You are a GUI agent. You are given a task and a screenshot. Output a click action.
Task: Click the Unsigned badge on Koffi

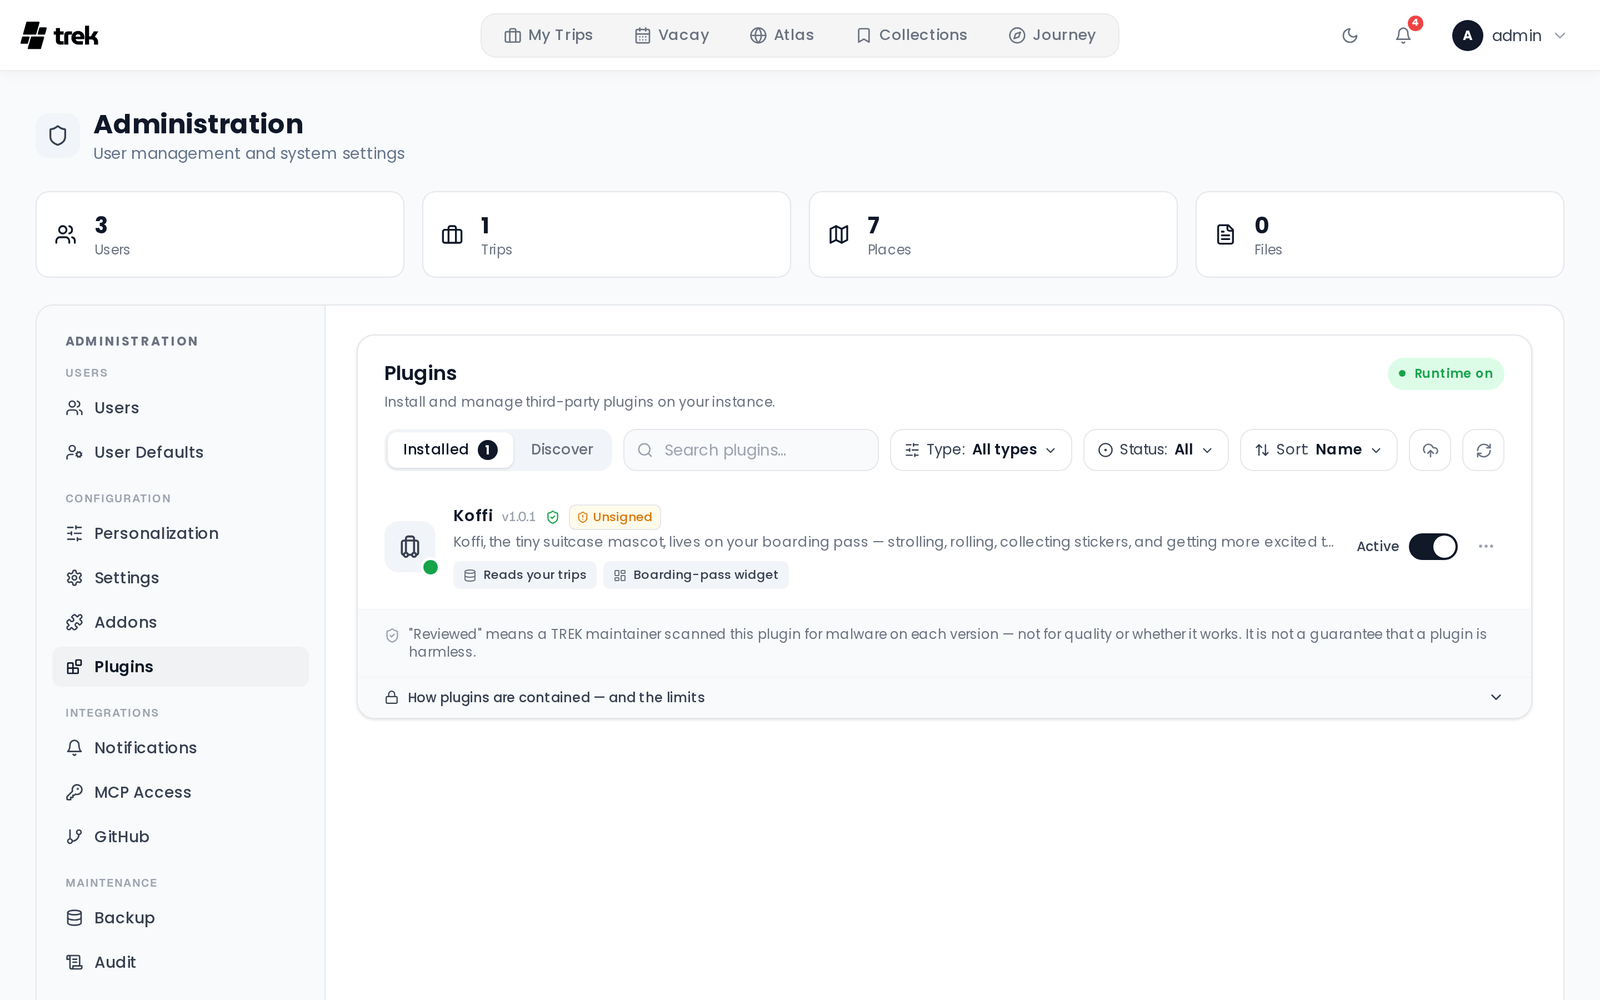click(x=615, y=517)
